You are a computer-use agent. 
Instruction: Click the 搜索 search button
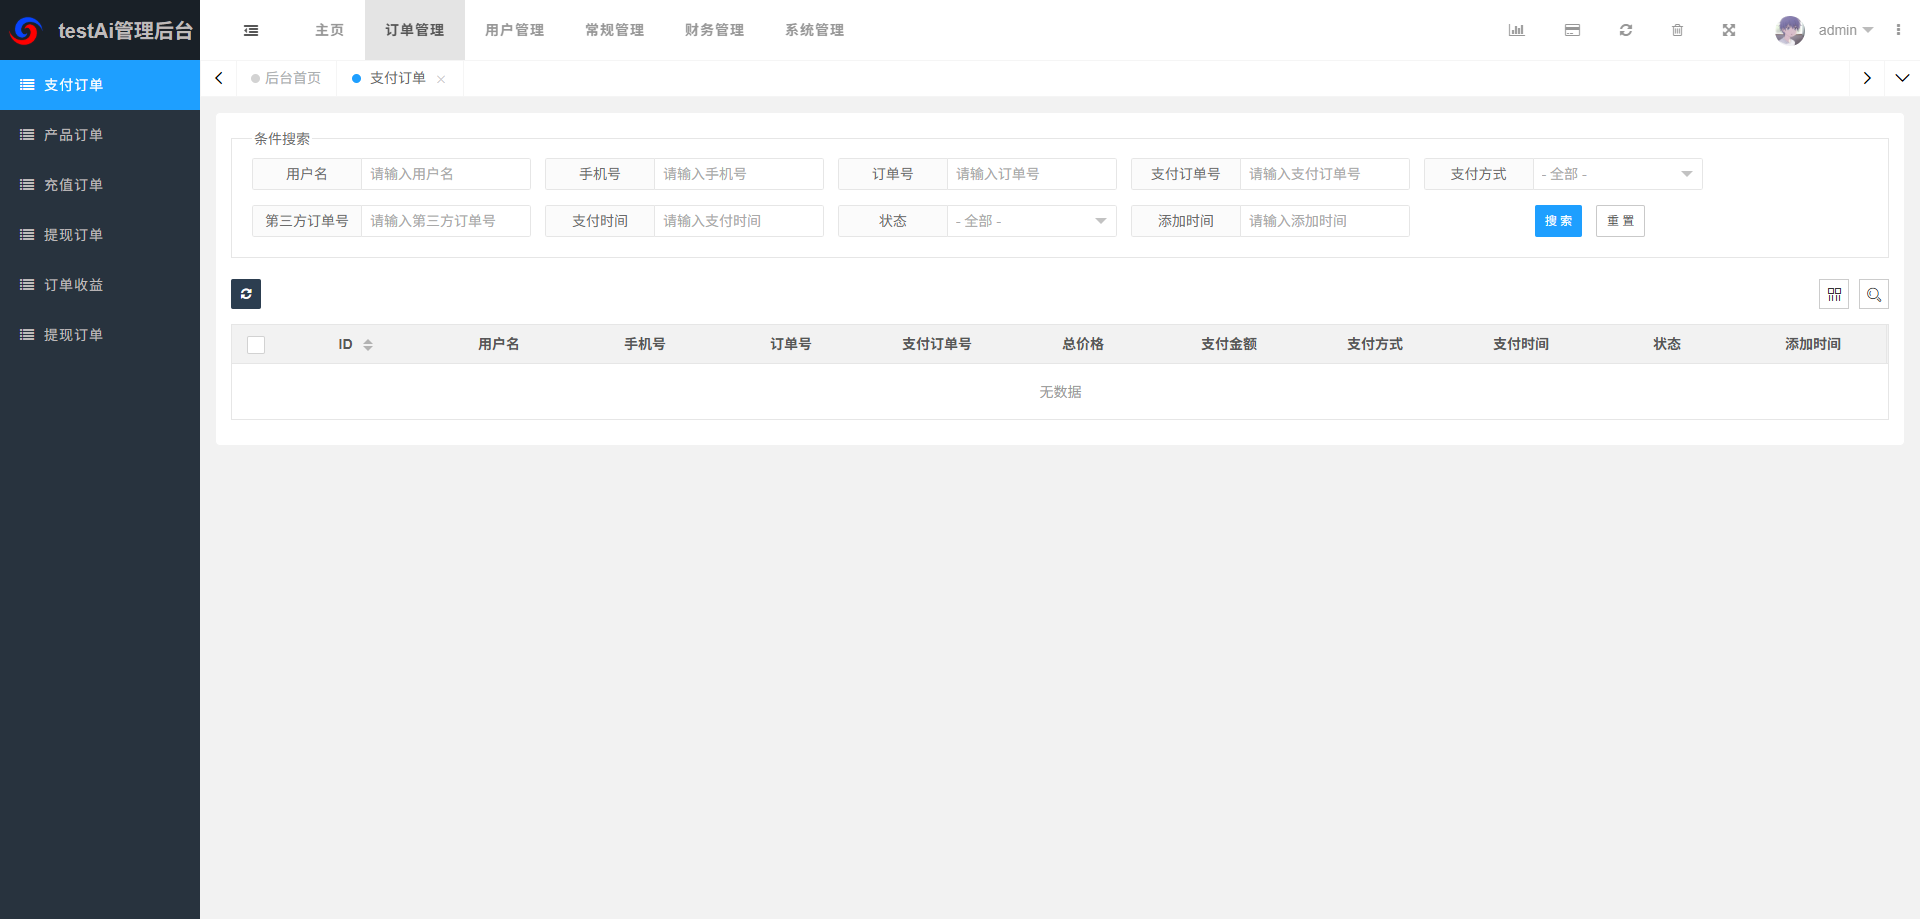[1558, 221]
